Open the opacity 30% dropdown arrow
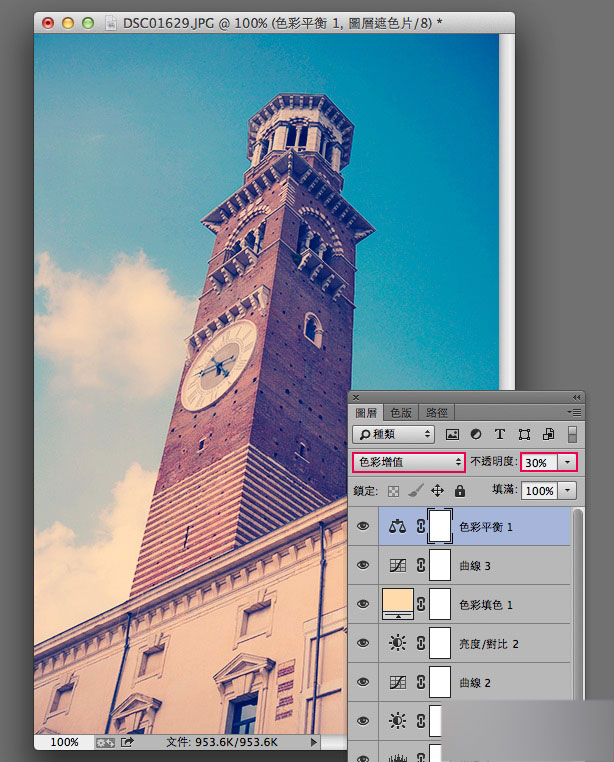The width and height of the screenshot is (614, 762). pos(567,462)
